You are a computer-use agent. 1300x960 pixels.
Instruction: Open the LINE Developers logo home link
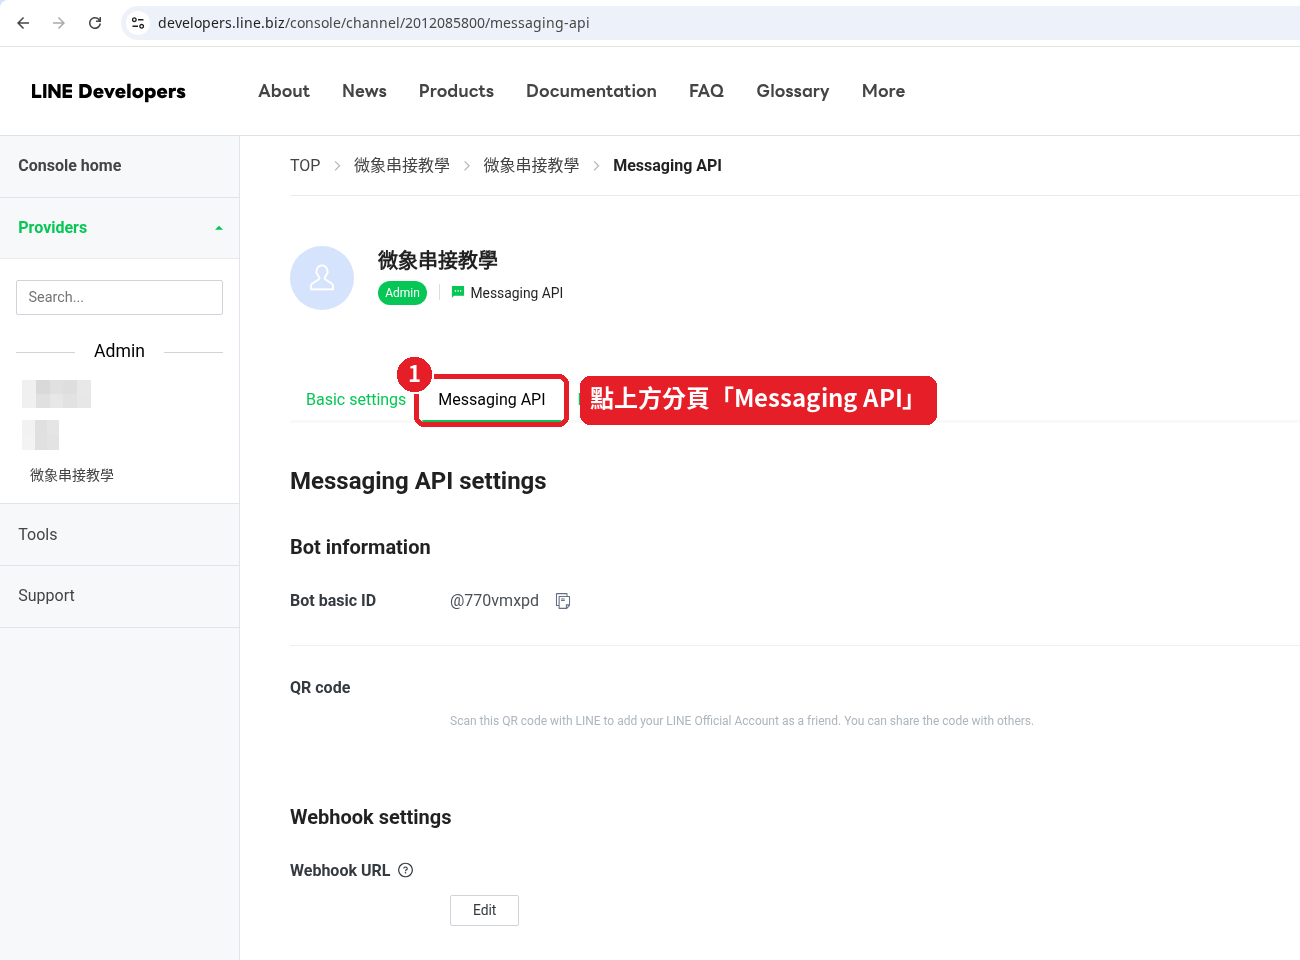(108, 91)
